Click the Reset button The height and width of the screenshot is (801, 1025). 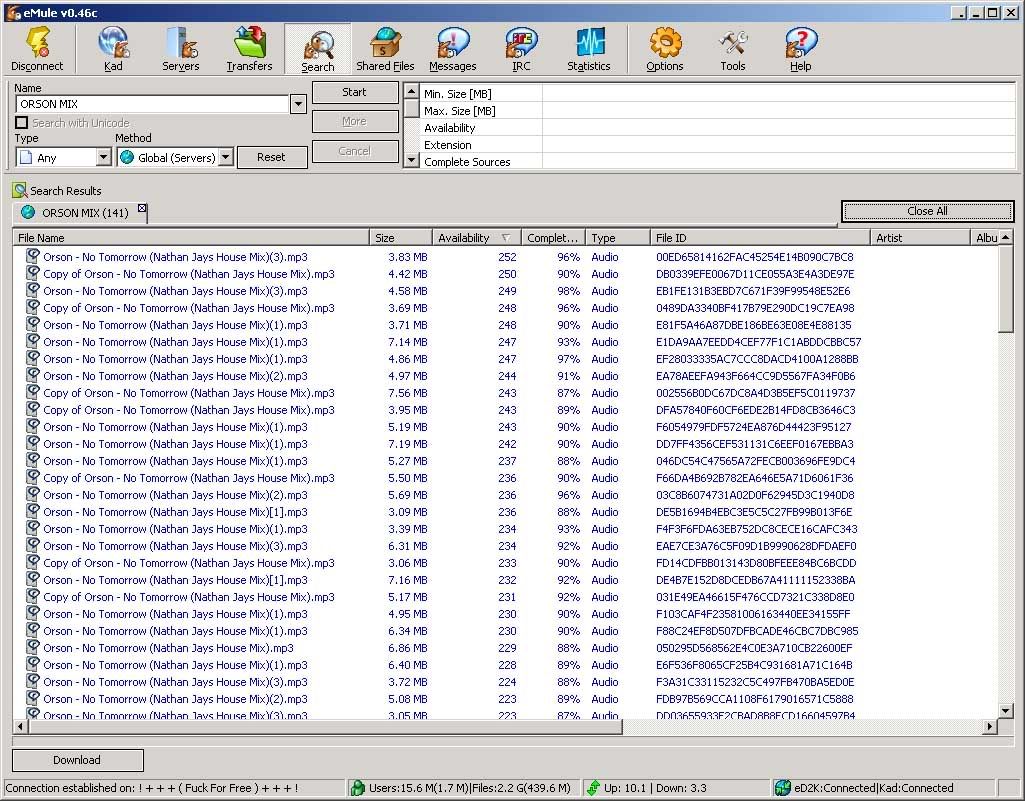[271, 157]
